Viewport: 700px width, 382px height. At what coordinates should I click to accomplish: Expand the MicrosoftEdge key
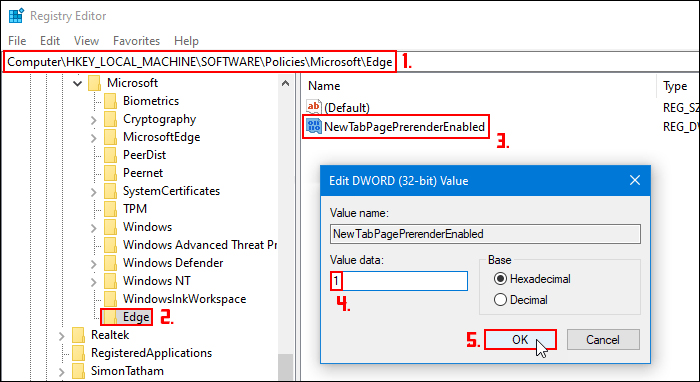pyautogui.click(x=93, y=137)
